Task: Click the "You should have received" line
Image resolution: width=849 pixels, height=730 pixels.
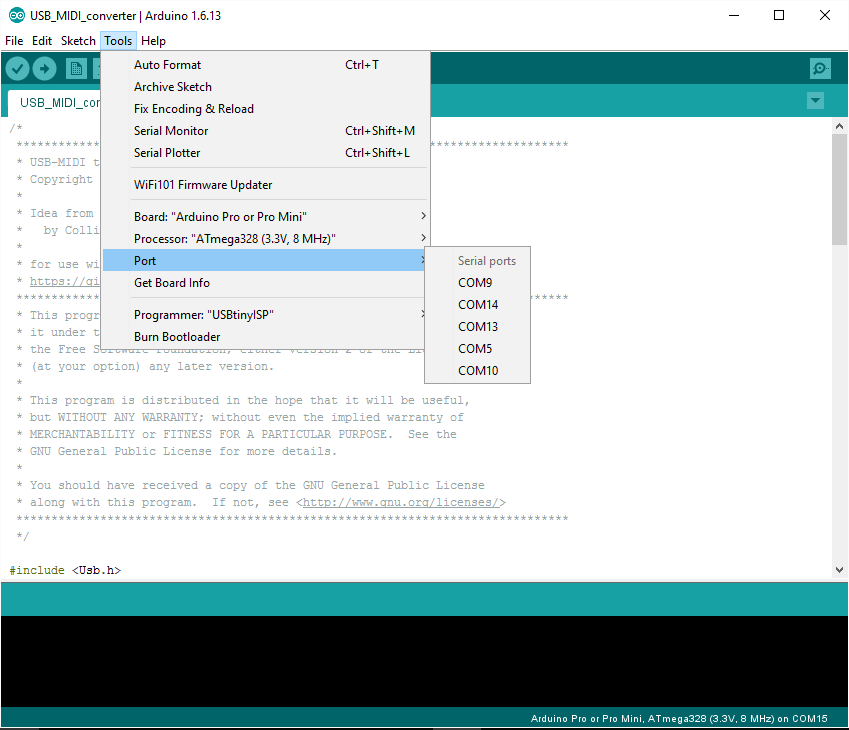Action: (x=251, y=485)
